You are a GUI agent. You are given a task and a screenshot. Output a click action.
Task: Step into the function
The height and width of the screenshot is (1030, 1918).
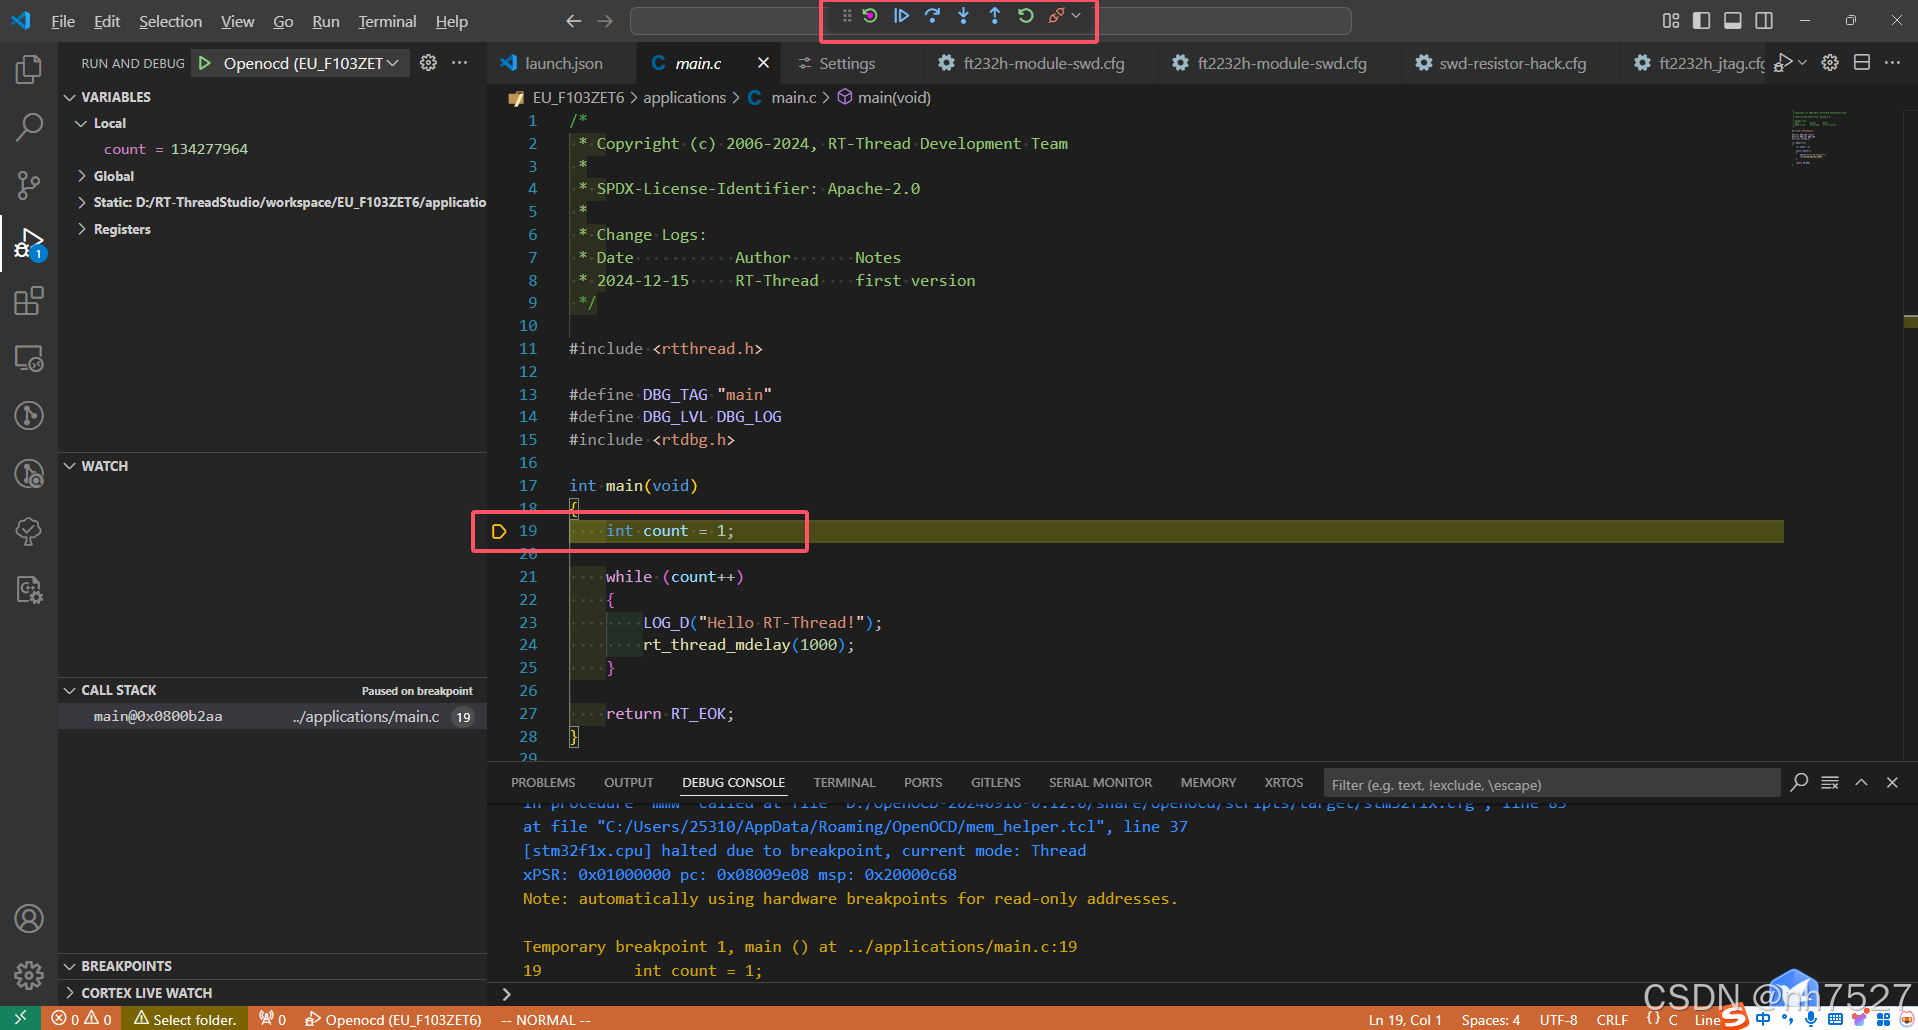pos(963,16)
